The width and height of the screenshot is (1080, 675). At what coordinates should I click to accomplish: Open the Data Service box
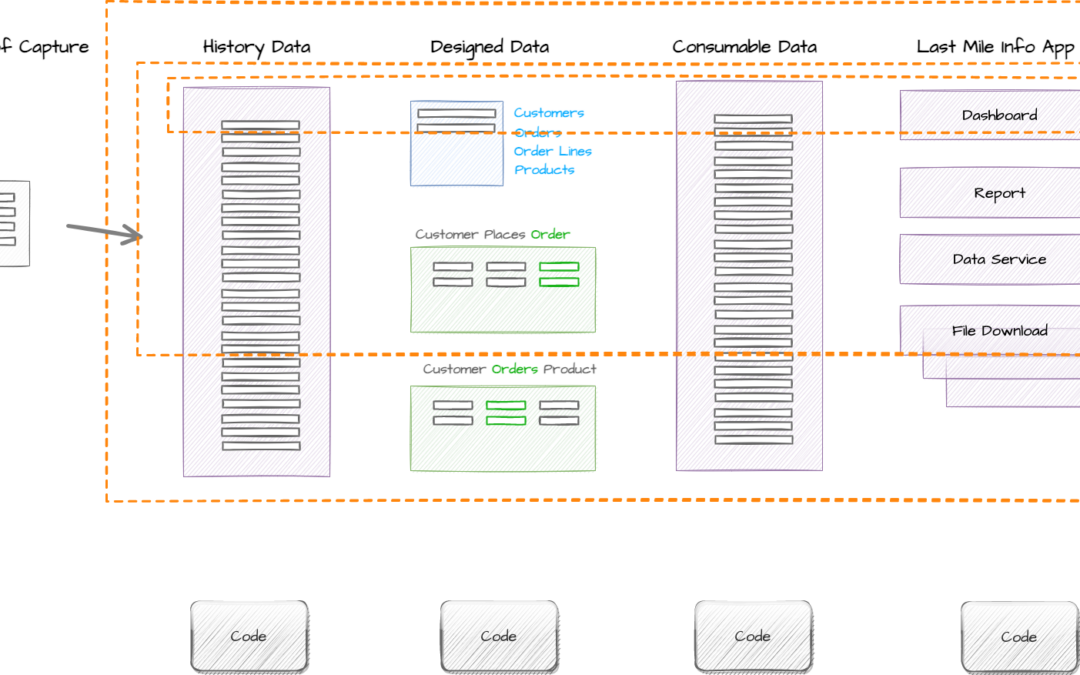[998, 259]
